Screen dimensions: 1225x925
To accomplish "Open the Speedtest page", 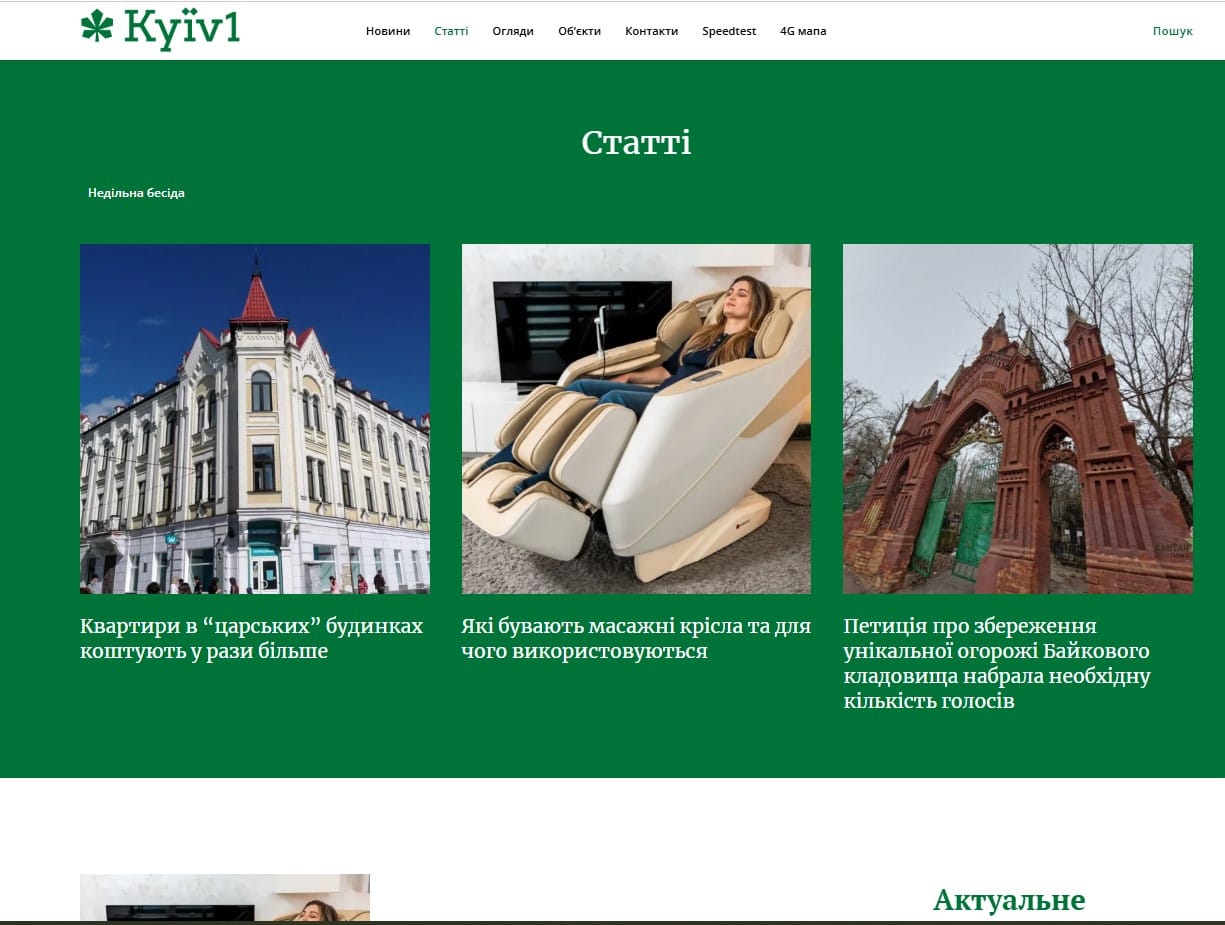I will tap(729, 31).
